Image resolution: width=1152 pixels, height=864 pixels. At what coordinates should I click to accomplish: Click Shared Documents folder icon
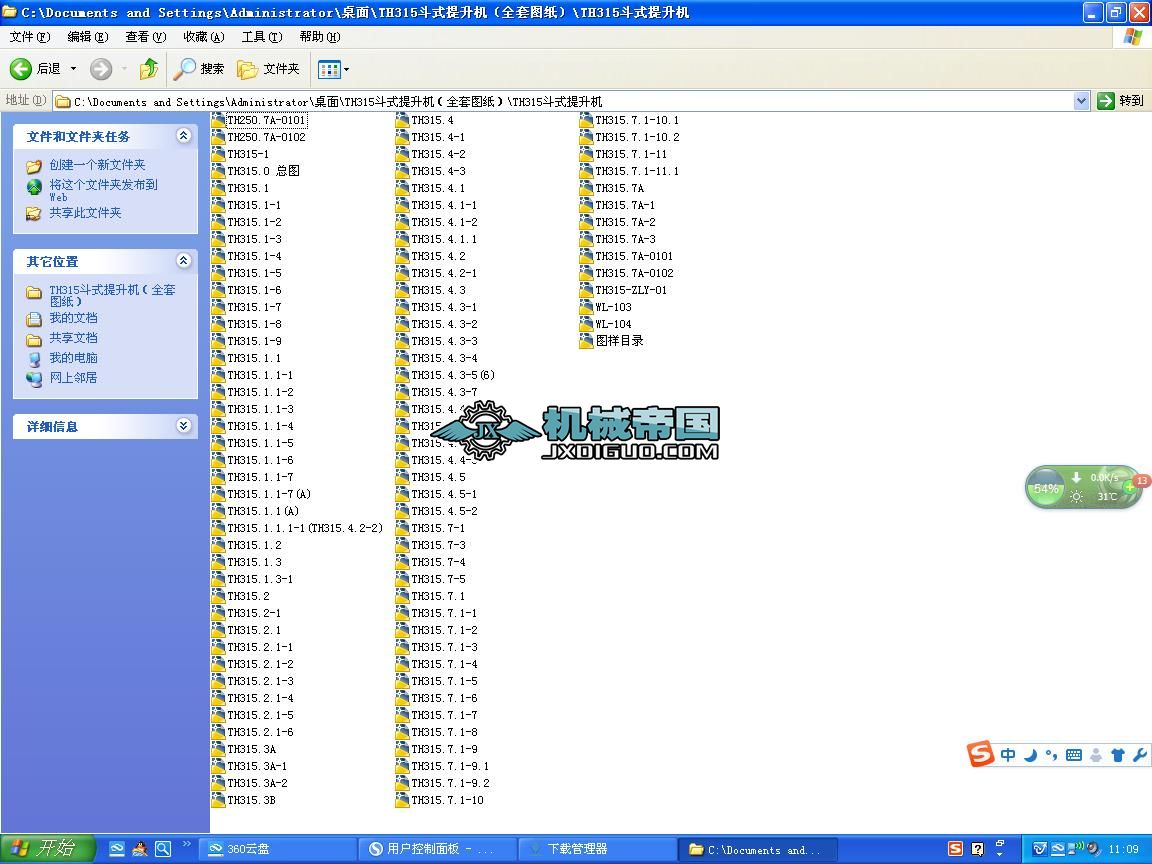(34, 339)
